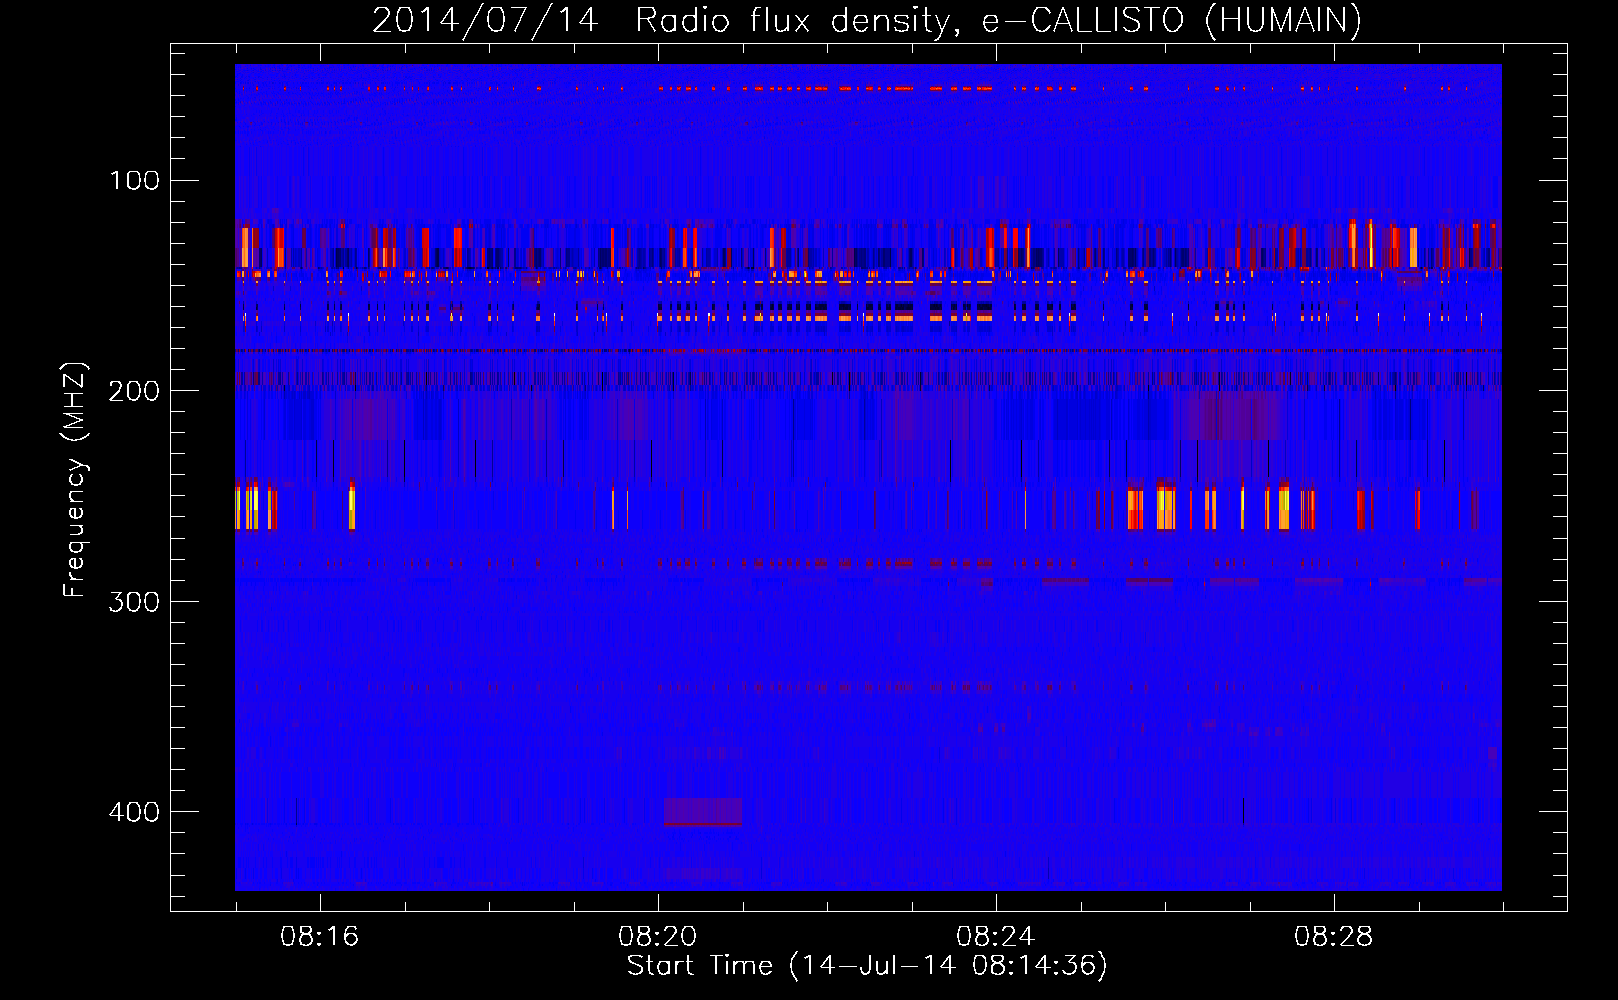Click the 200 frequency tick label
This screenshot has width=1618, height=1000.
(x=134, y=391)
